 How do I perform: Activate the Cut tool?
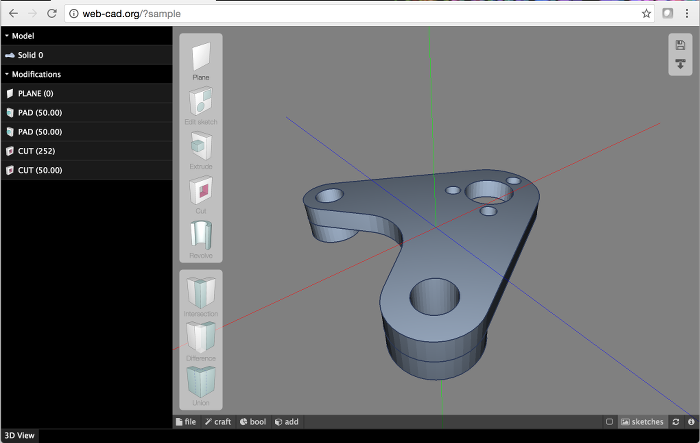(x=201, y=192)
